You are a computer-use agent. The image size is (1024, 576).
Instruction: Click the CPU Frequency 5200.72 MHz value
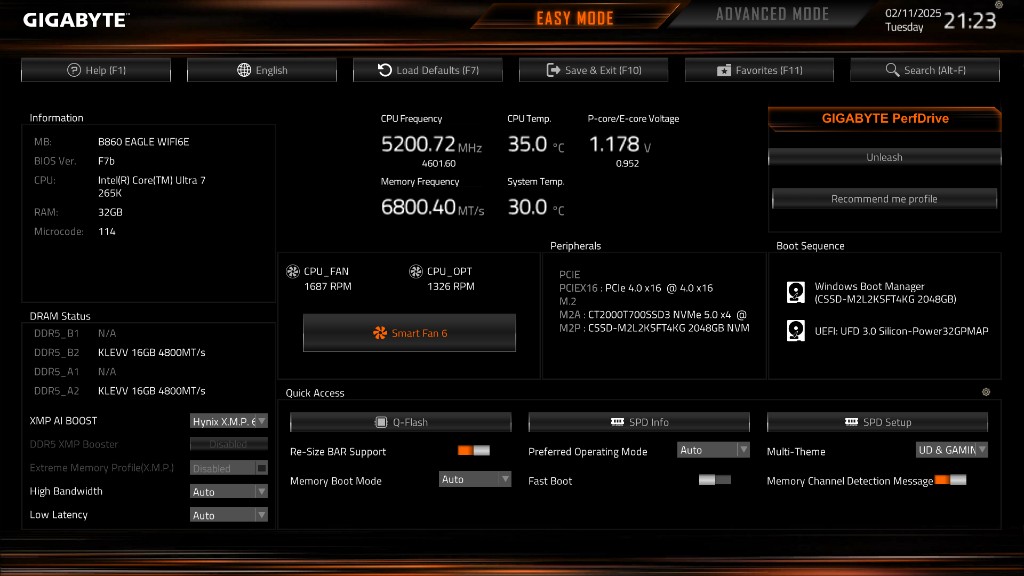(x=431, y=144)
